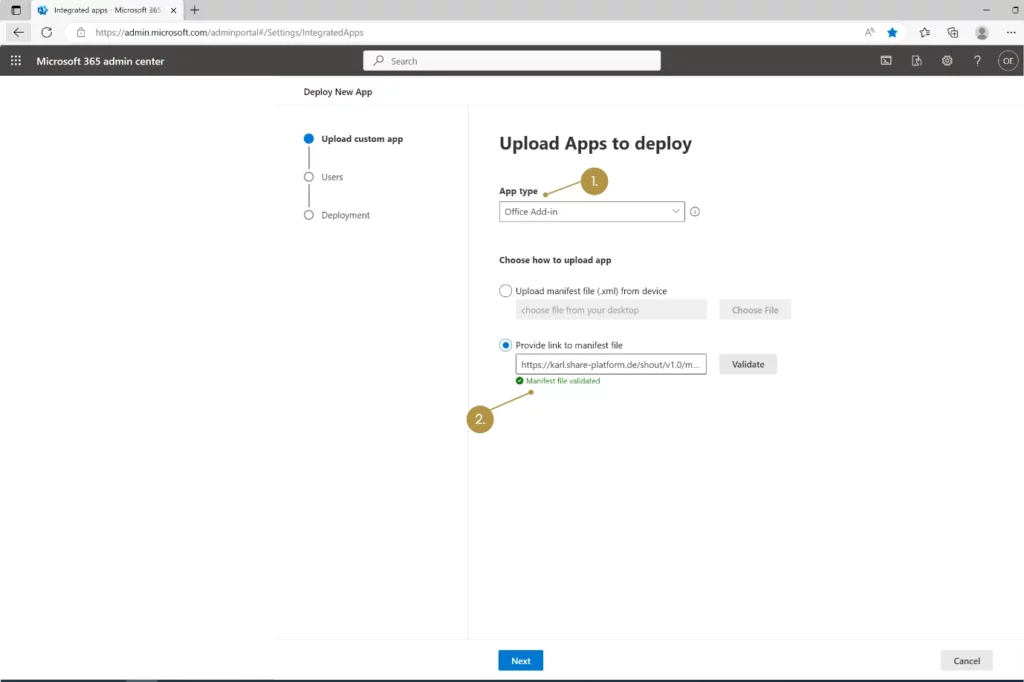Click the manifest URL input field

(x=611, y=365)
